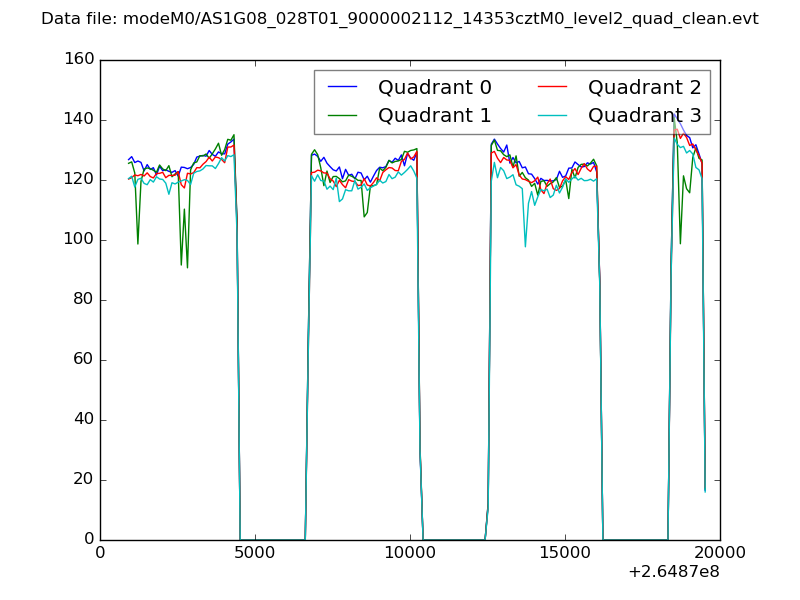Click the data file title text
The height and width of the screenshot is (600, 800).
[x=400, y=19]
